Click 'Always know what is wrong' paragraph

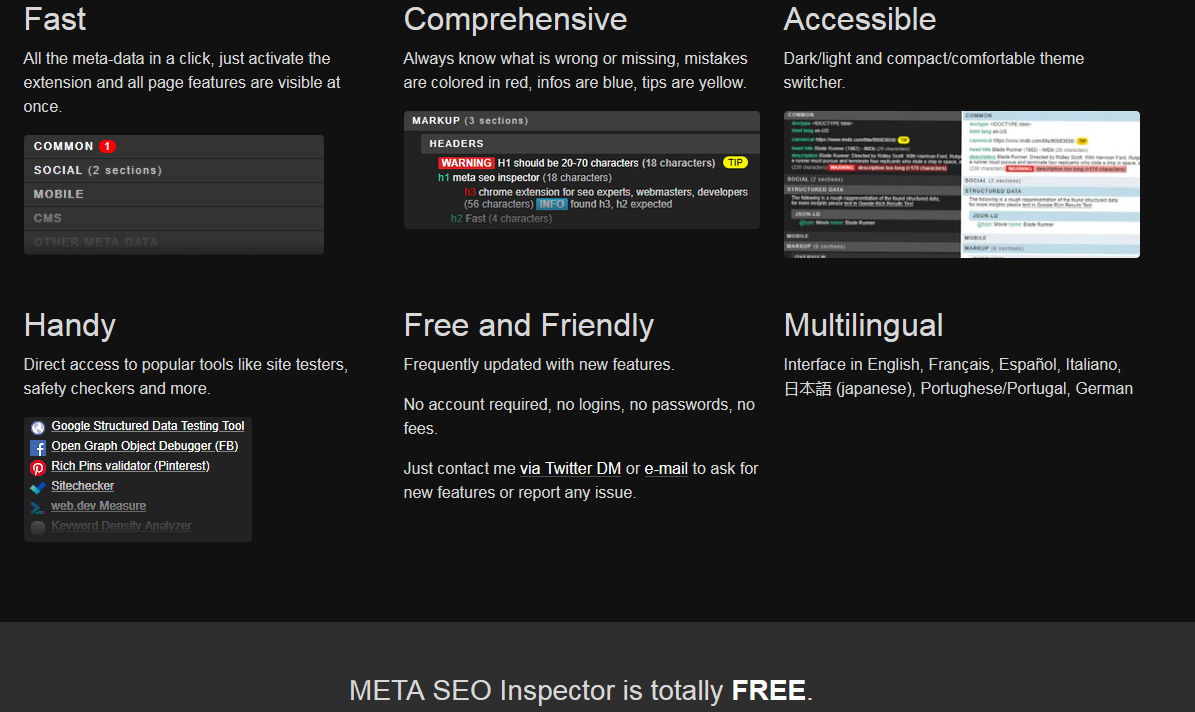[x=575, y=70]
